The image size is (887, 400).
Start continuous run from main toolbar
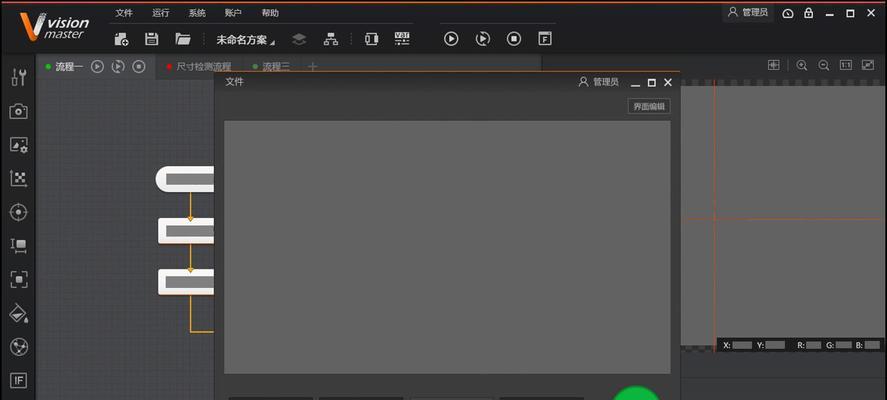(x=483, y=38)
